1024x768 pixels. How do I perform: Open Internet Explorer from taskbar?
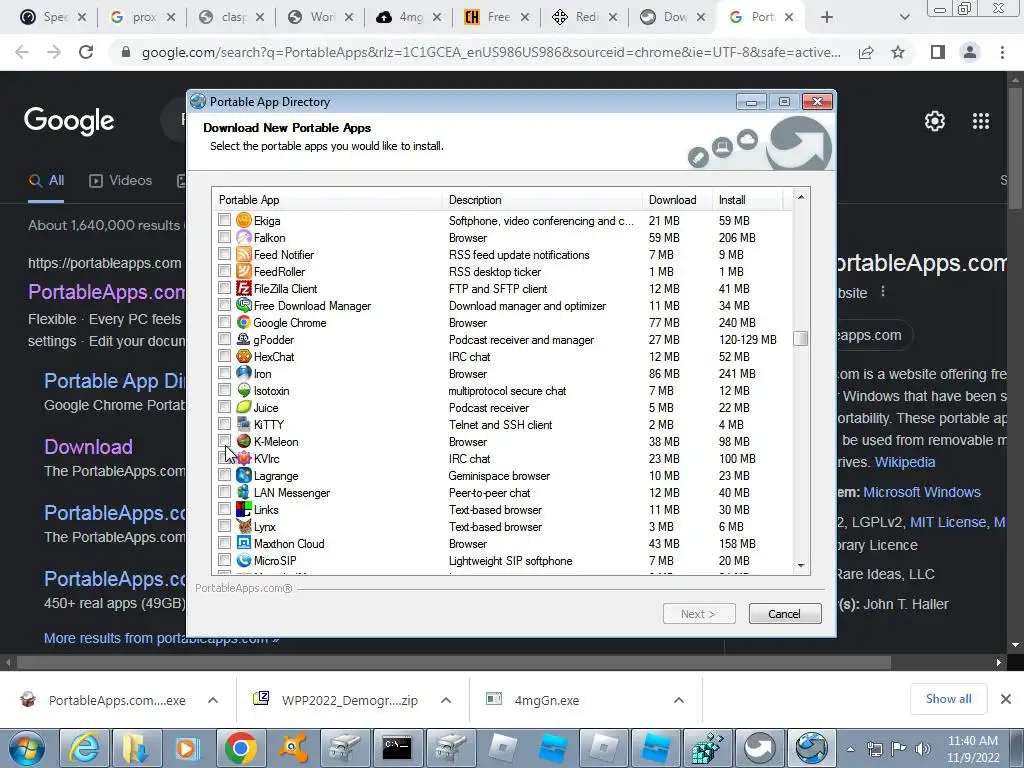point(85,748)
